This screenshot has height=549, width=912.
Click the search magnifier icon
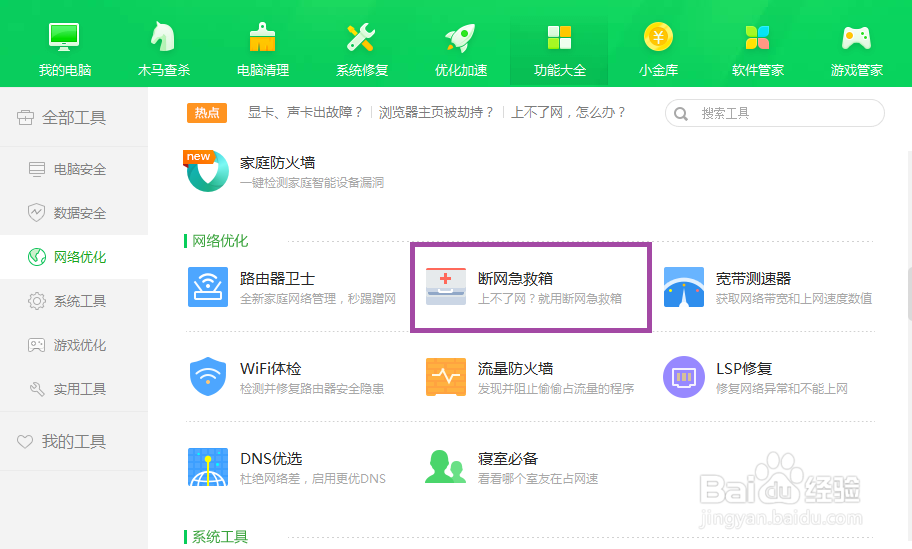681,113
